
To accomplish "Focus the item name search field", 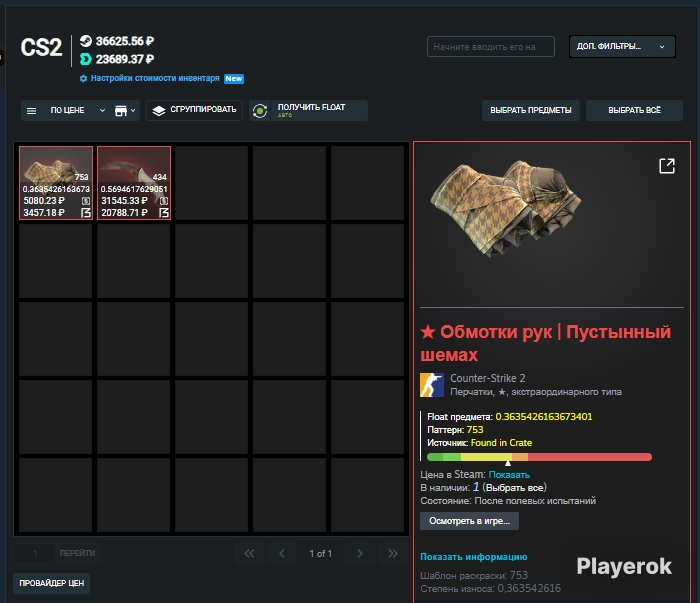I will pyautogui.click(x=491, y=46).
